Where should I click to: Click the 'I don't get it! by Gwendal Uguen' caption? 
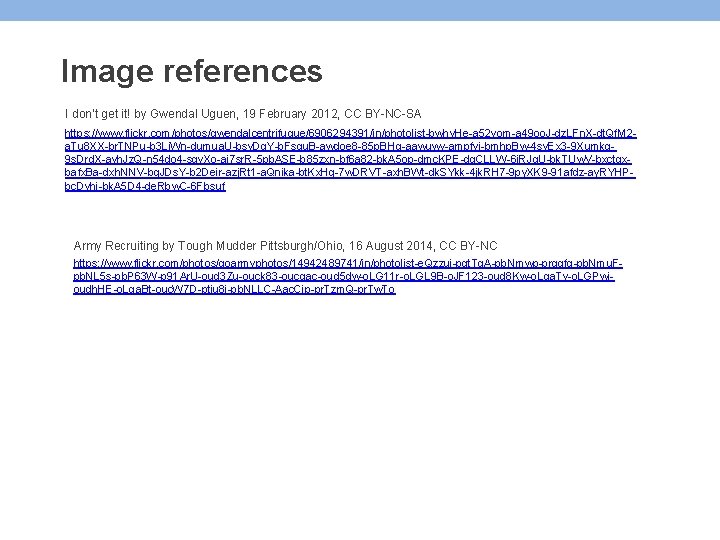(x=243, y=113)
